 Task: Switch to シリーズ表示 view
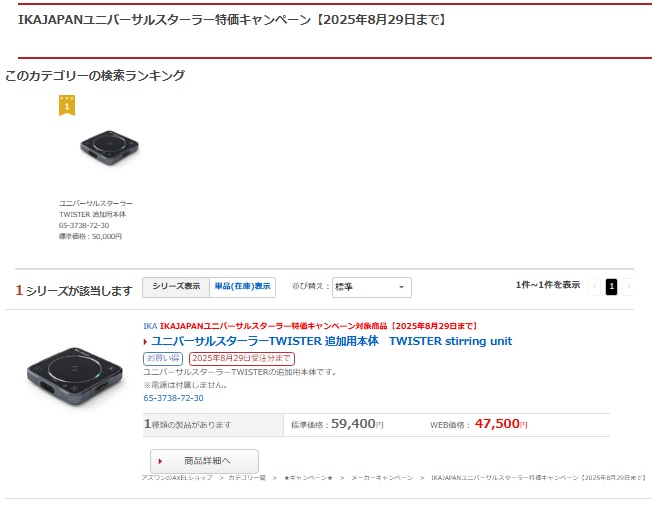click(176, 287)
